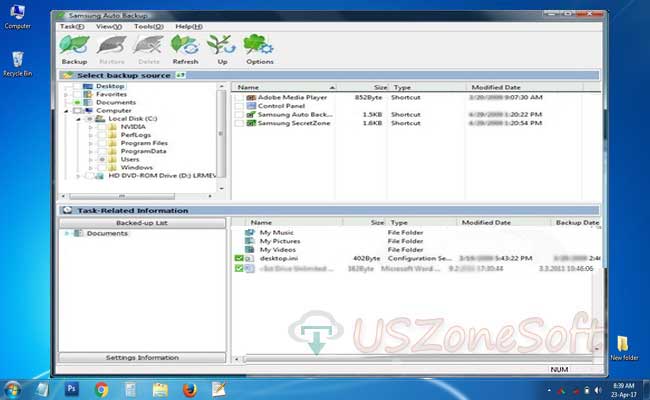Screen dimensions: 650x400
Task: Open the Help menu
Action: (189, 27)
